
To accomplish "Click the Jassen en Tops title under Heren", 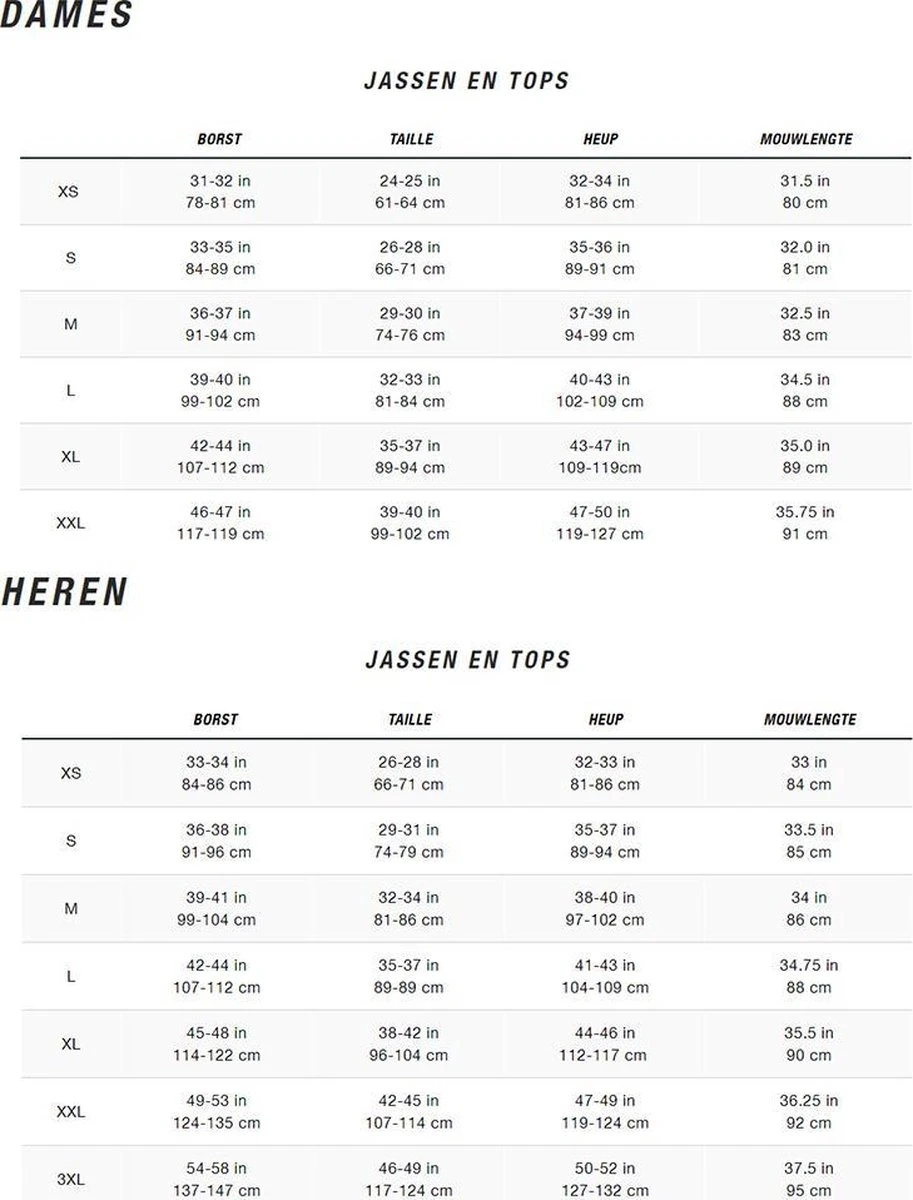I will pos(467,660).
